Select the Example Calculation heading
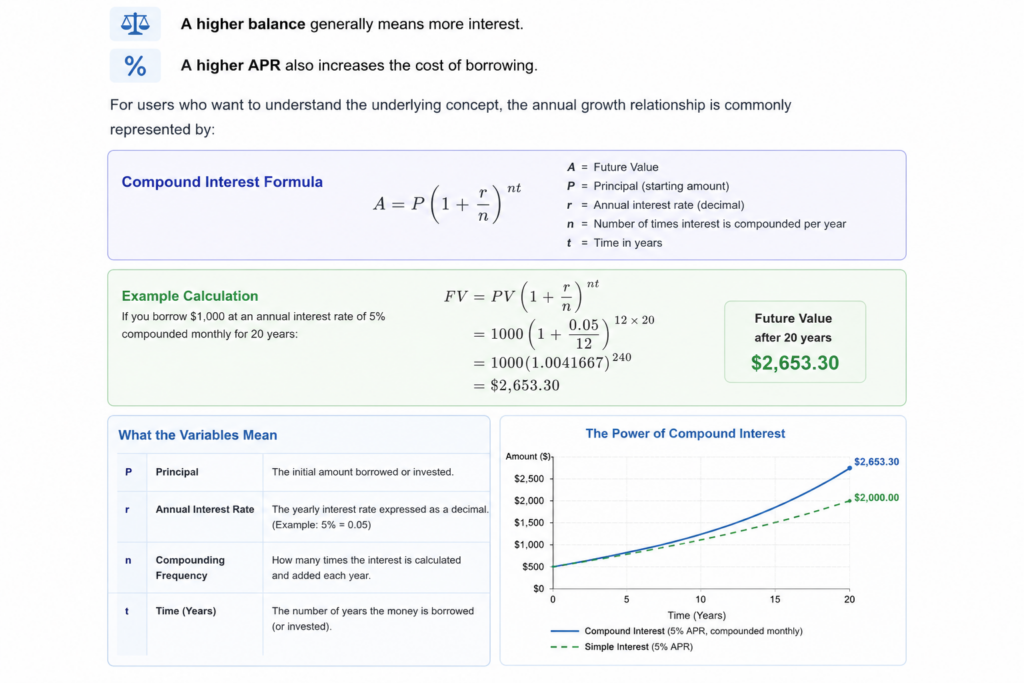This screenshot has width=1024, height=683. point(190,296)
